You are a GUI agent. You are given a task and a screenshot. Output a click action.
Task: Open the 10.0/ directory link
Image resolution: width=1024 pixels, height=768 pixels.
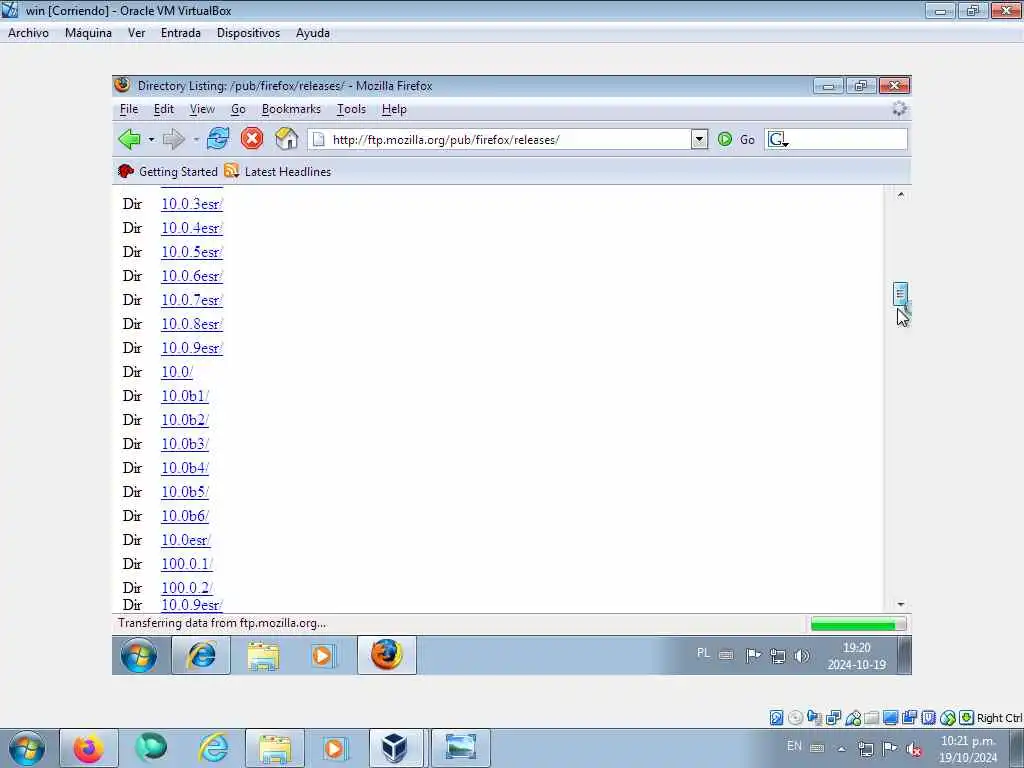coord(177,372)
